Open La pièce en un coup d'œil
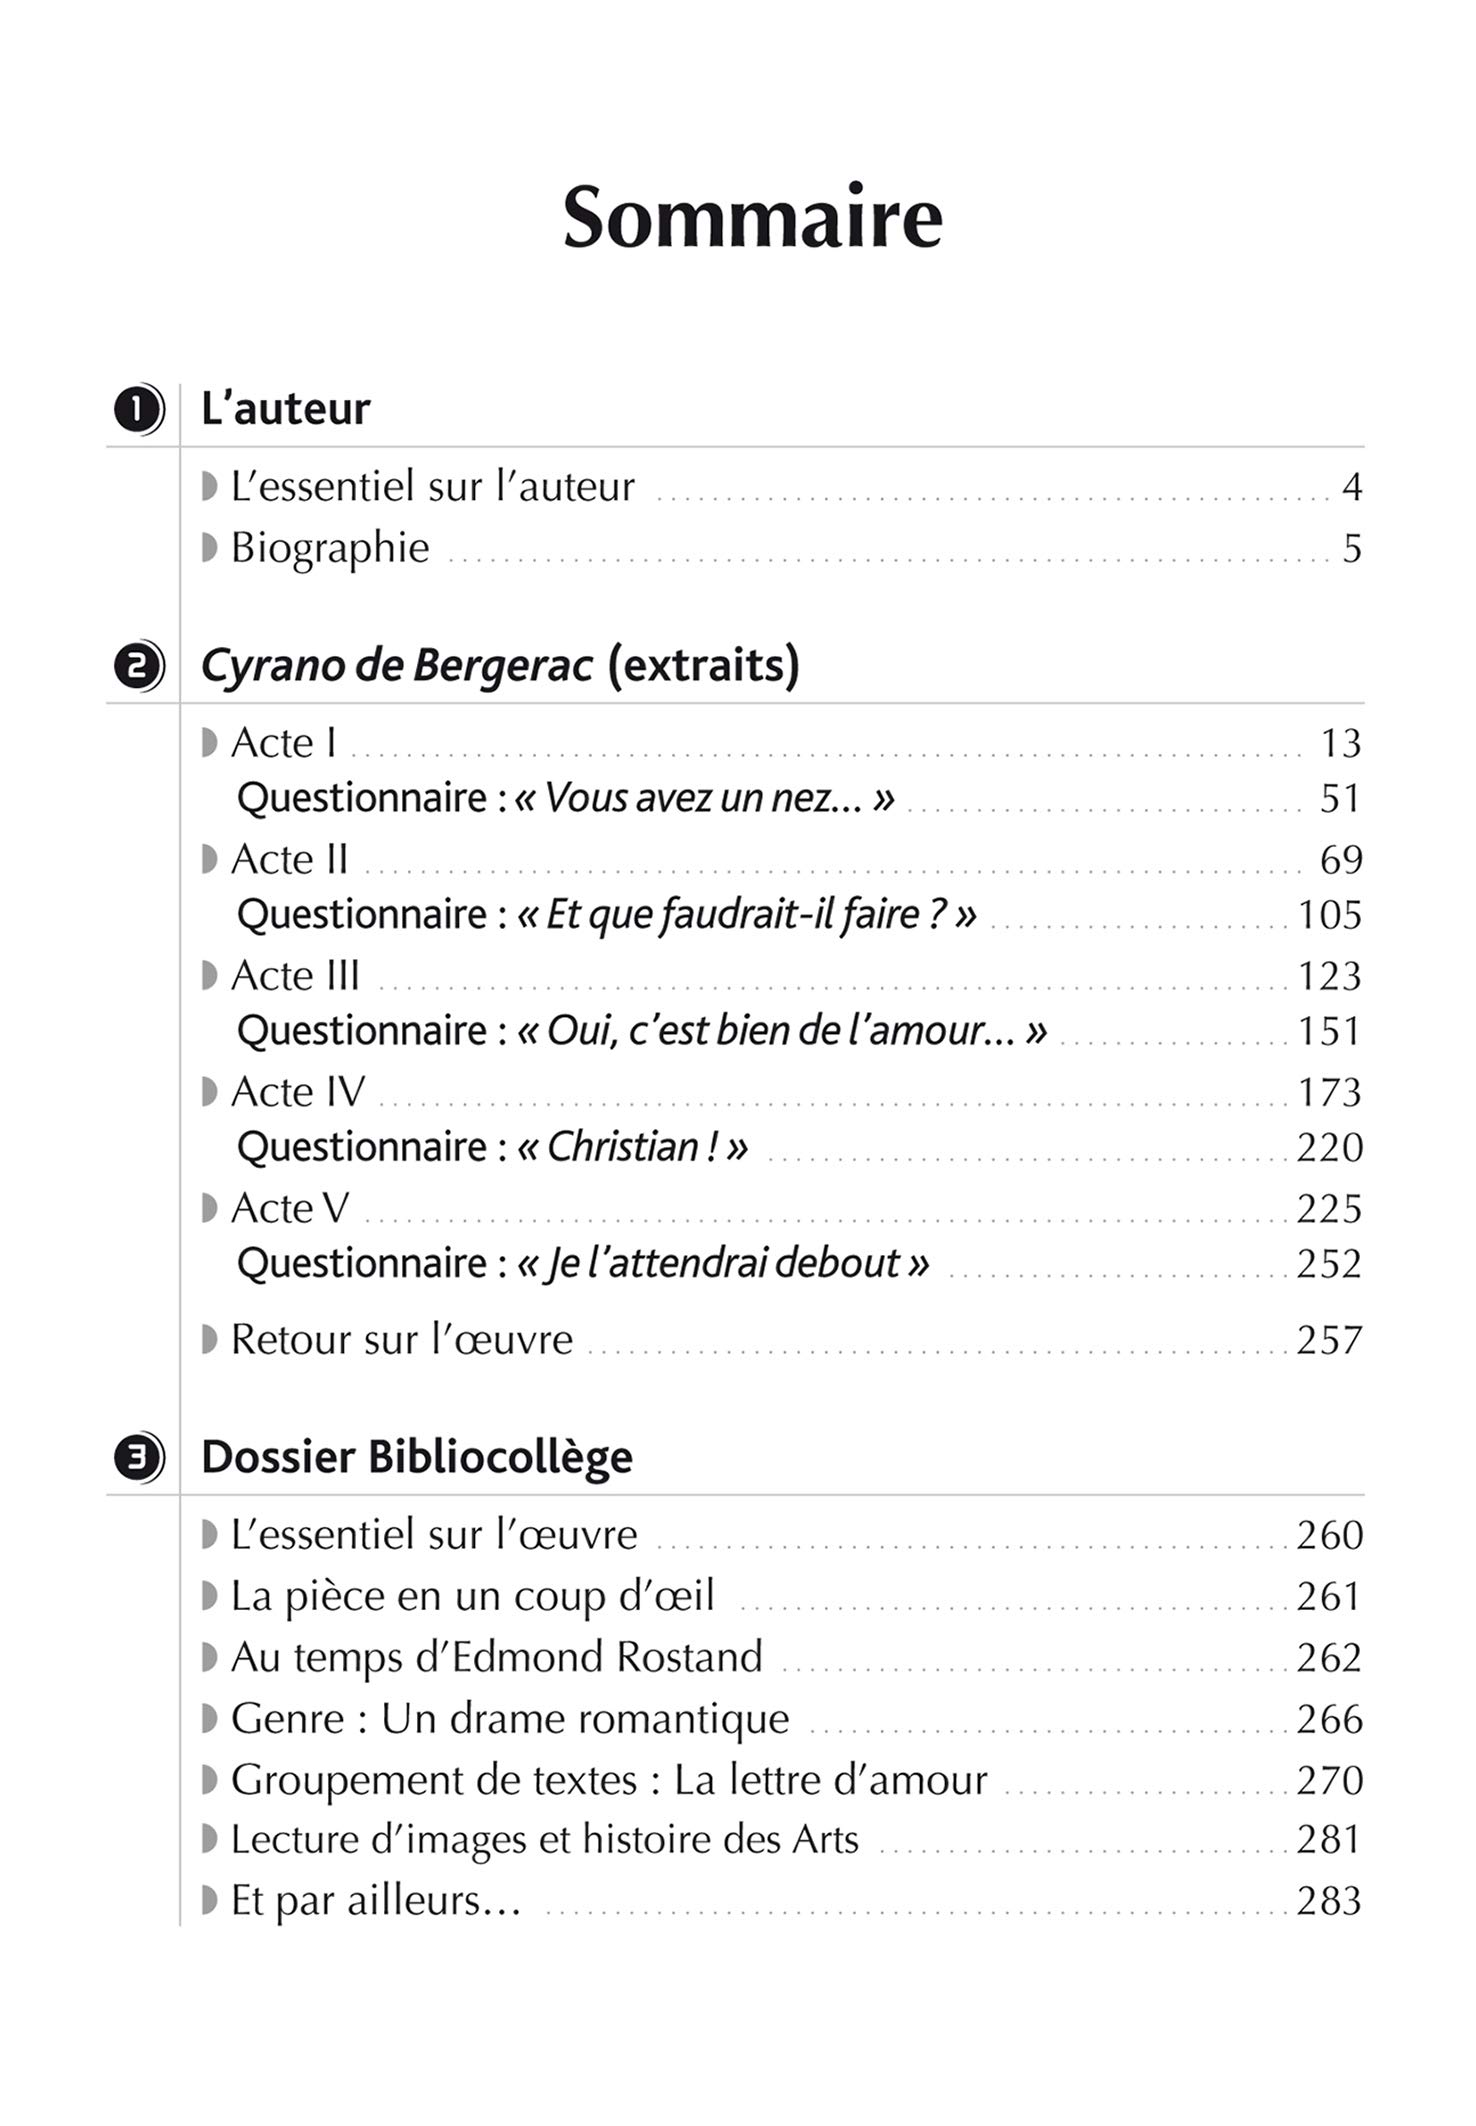Screen dimensions: 1476x2126 (x=472, y=1597)
